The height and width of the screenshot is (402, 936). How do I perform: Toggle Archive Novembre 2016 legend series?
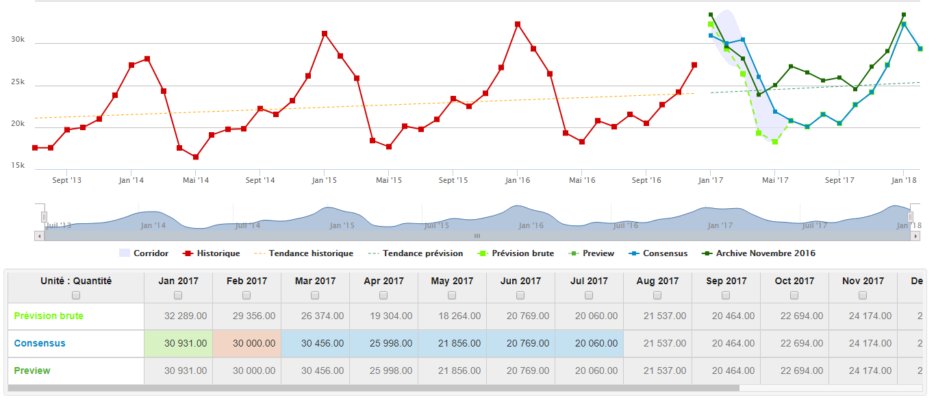click(x=758, y=253)
